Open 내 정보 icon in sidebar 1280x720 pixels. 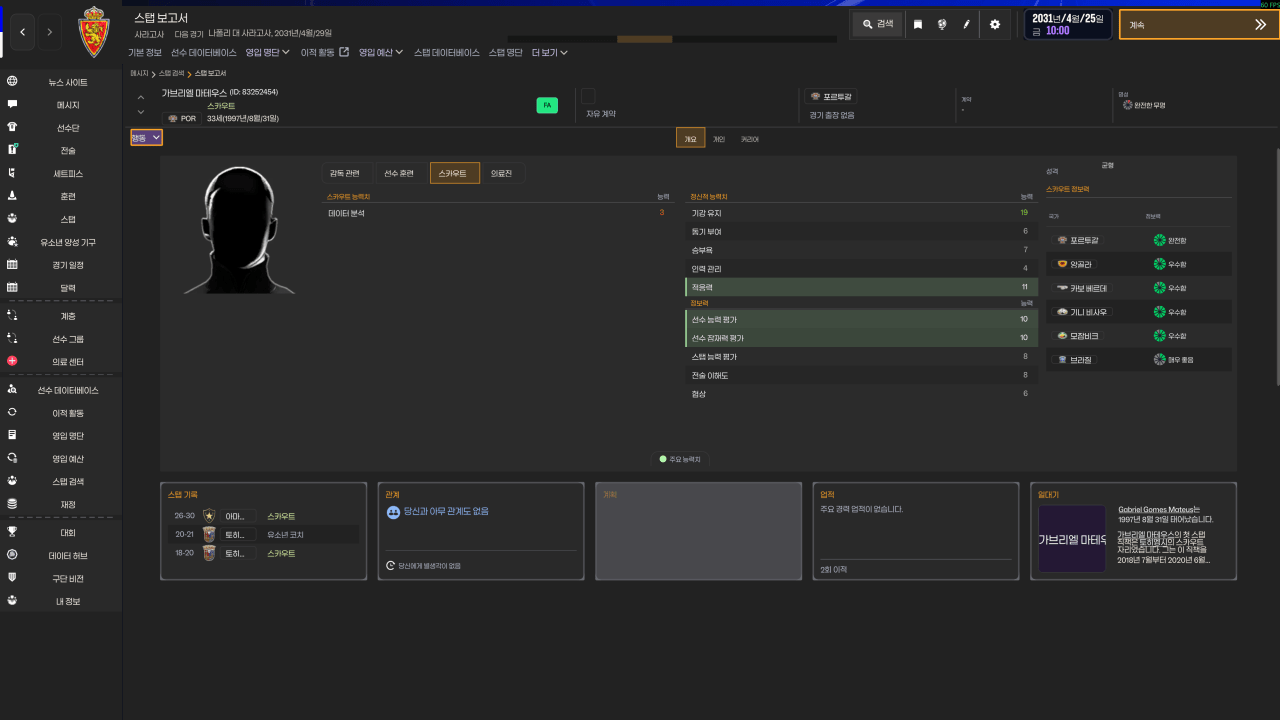pos(12,601)
